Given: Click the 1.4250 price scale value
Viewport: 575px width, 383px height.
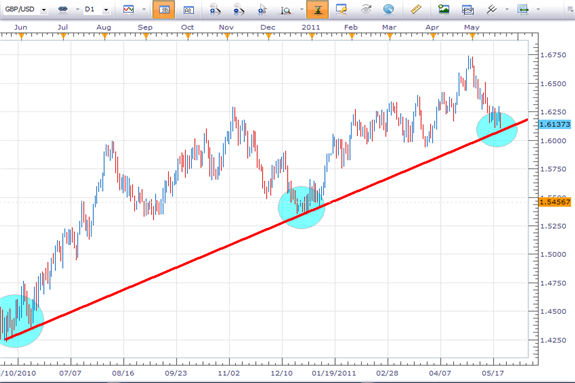Looking at the screenshot, I should coord(553,340).
